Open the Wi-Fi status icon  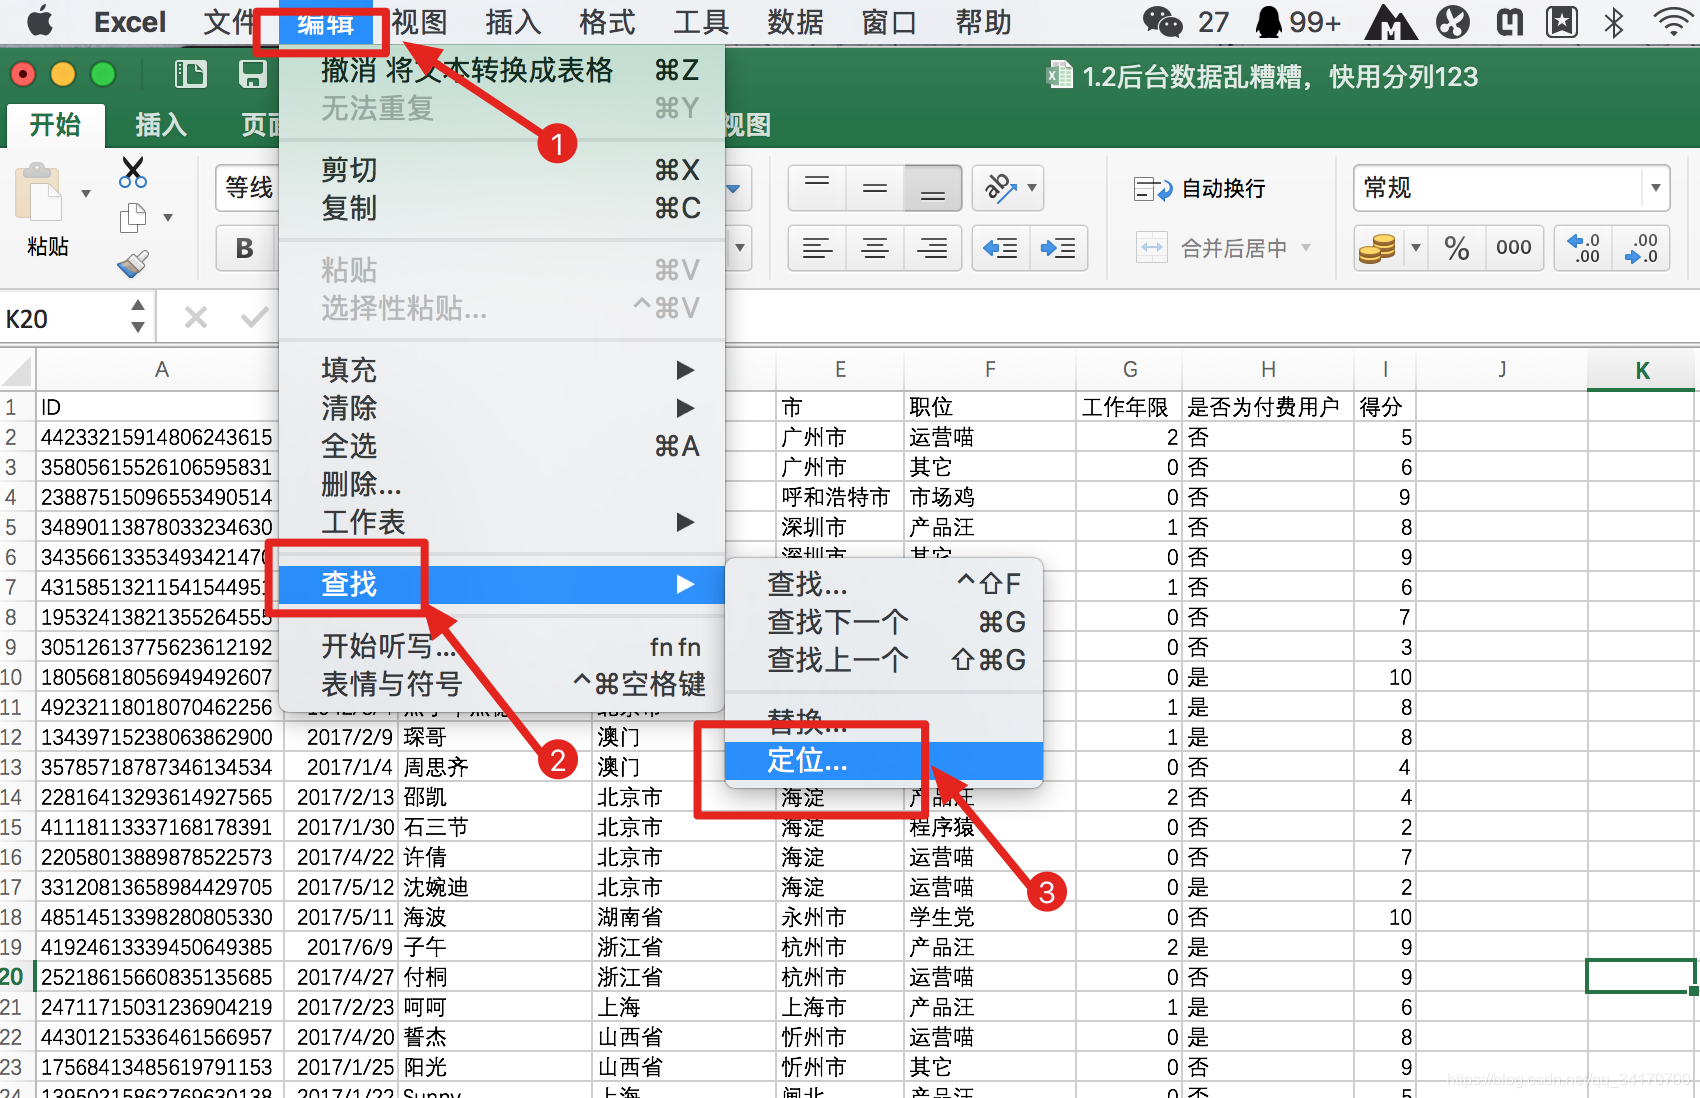pyautogui.click(x=1673, y=21)
